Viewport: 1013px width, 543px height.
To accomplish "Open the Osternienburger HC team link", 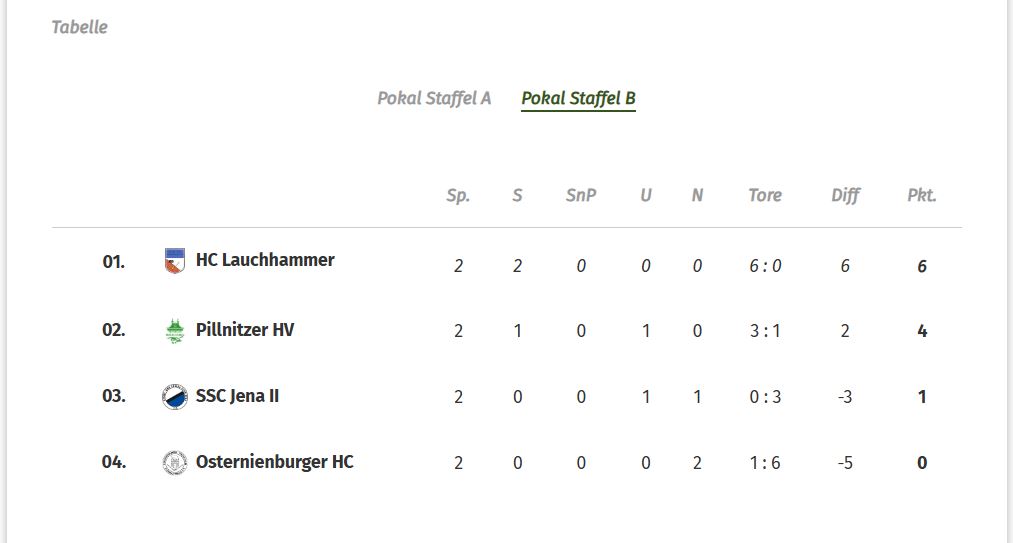I will 275,462.
